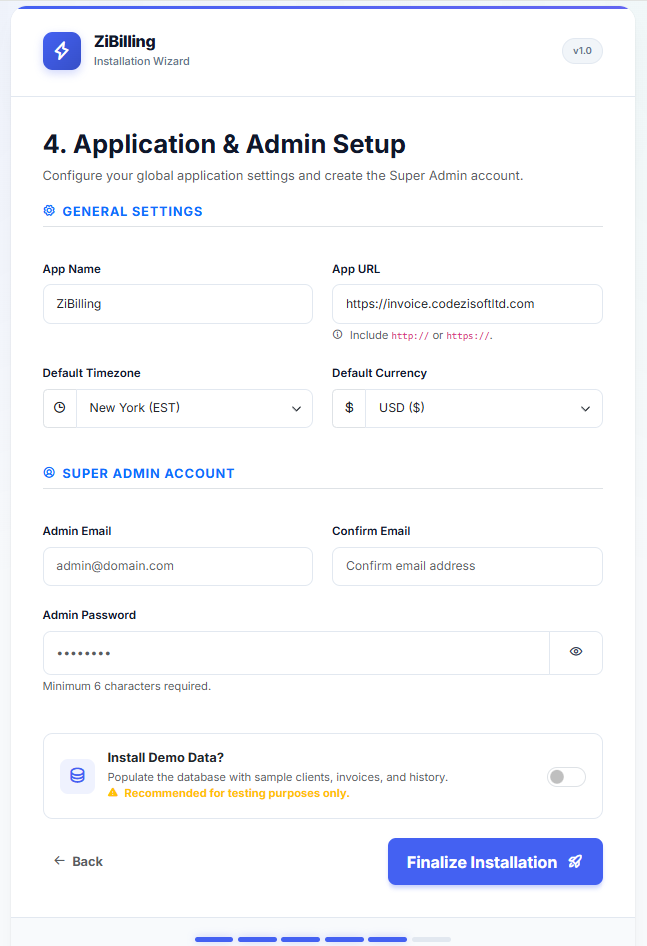Click the fourth progress step indicator
This screenshot has height=946, width=647.
tap(344, 939)
